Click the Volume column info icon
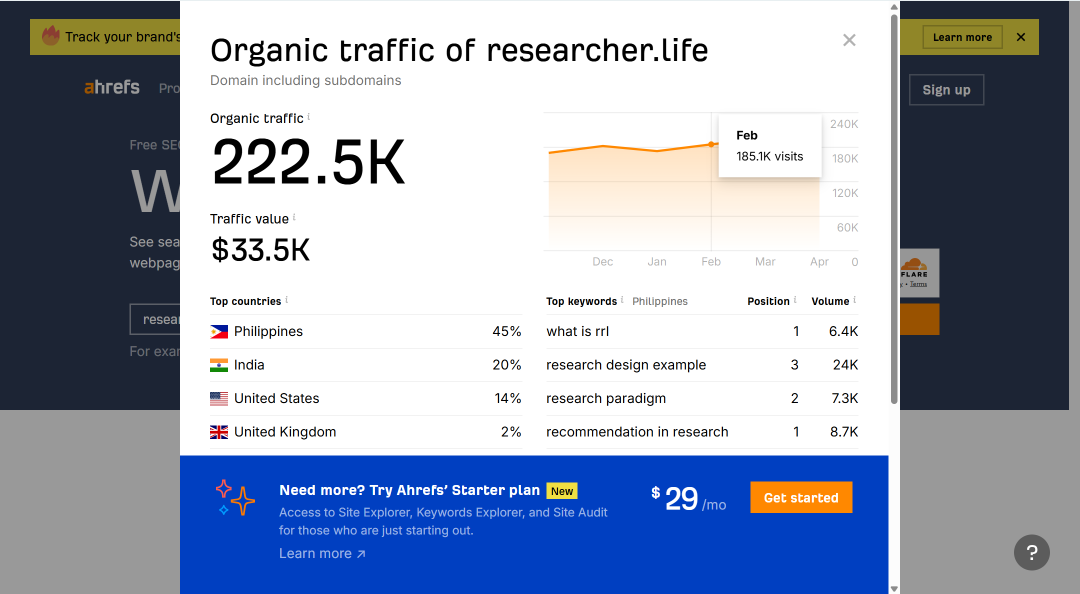 click(x=855, y=300)
